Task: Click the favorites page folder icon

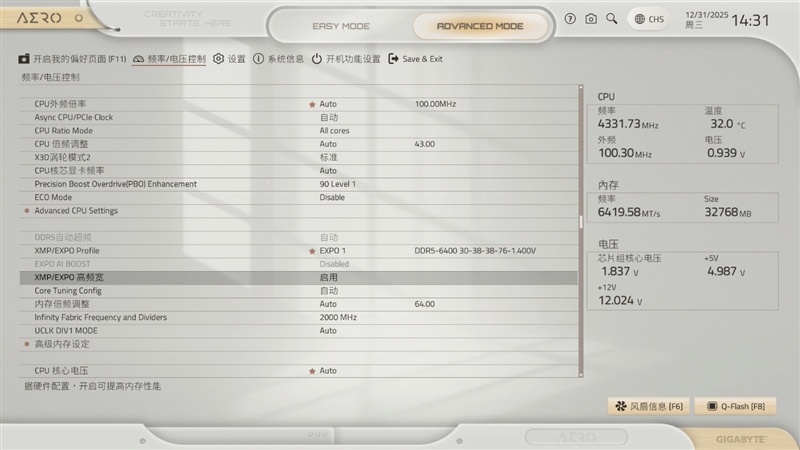Action: point(23,59)
